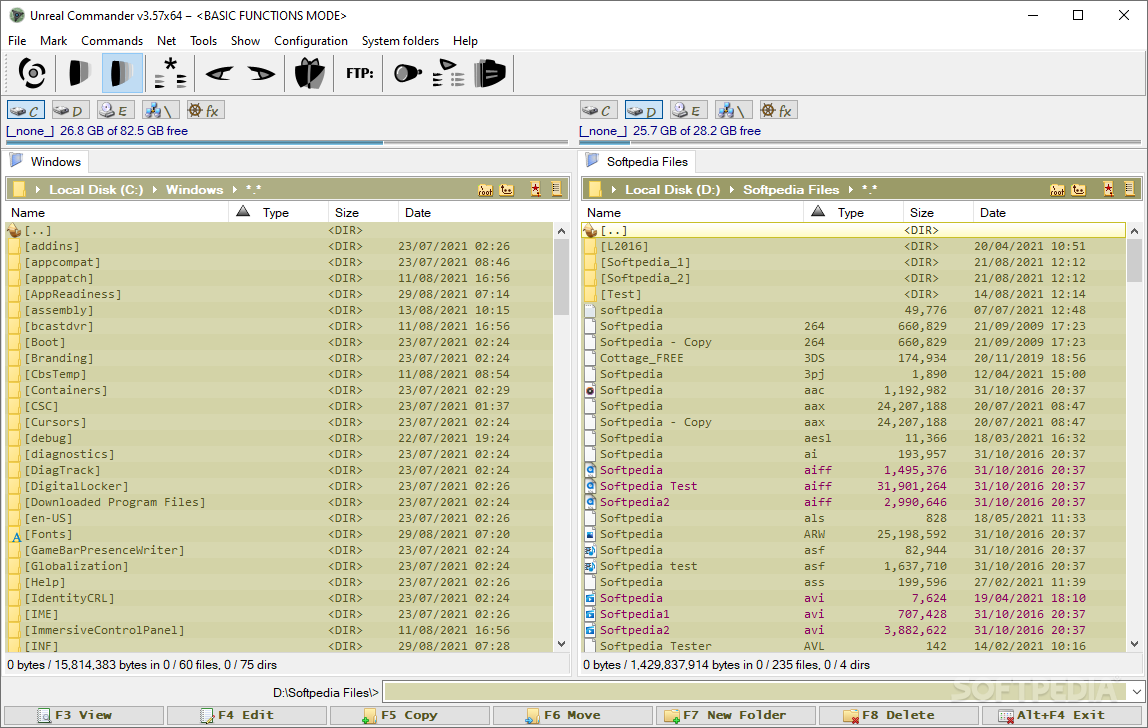Open directory history list in right panel
This screenshot has height=728, width=1148.
click(x=1129, y=190)
